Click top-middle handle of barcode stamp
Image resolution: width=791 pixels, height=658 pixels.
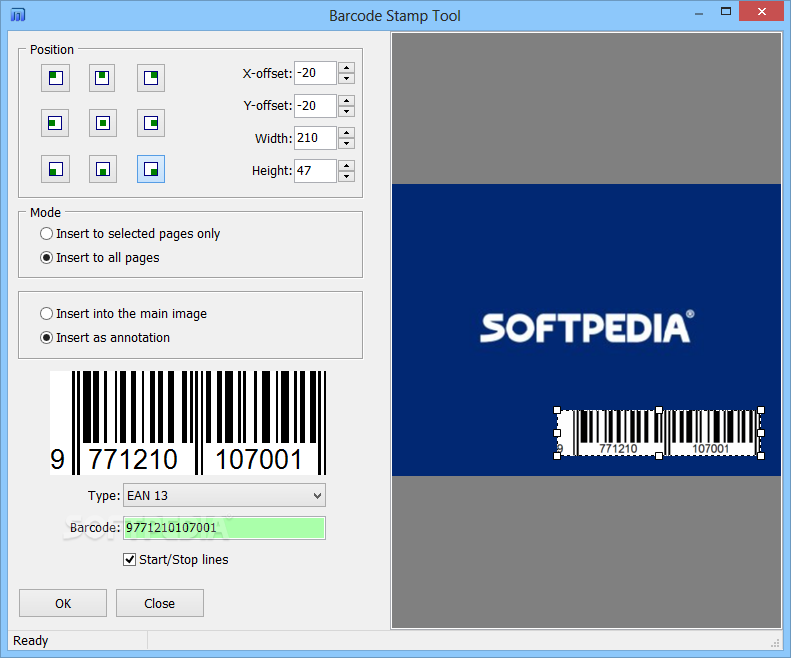659,410
